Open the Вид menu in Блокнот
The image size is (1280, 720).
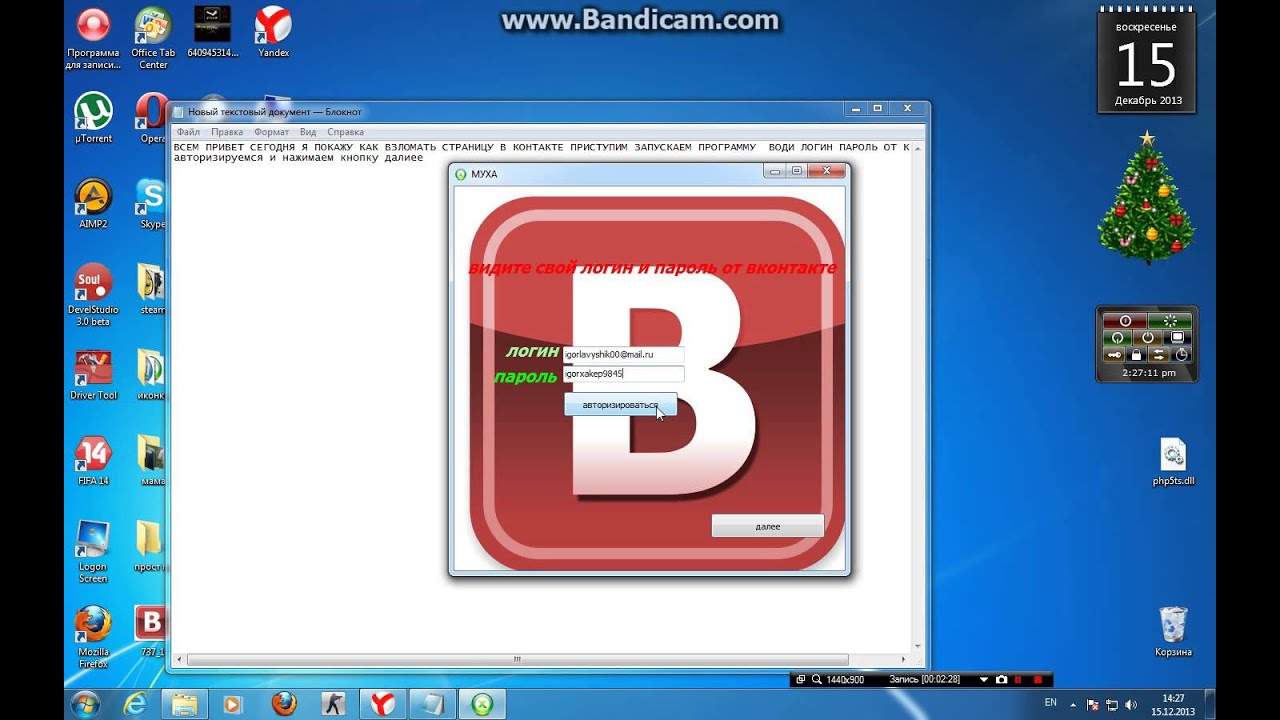(308, 132)
